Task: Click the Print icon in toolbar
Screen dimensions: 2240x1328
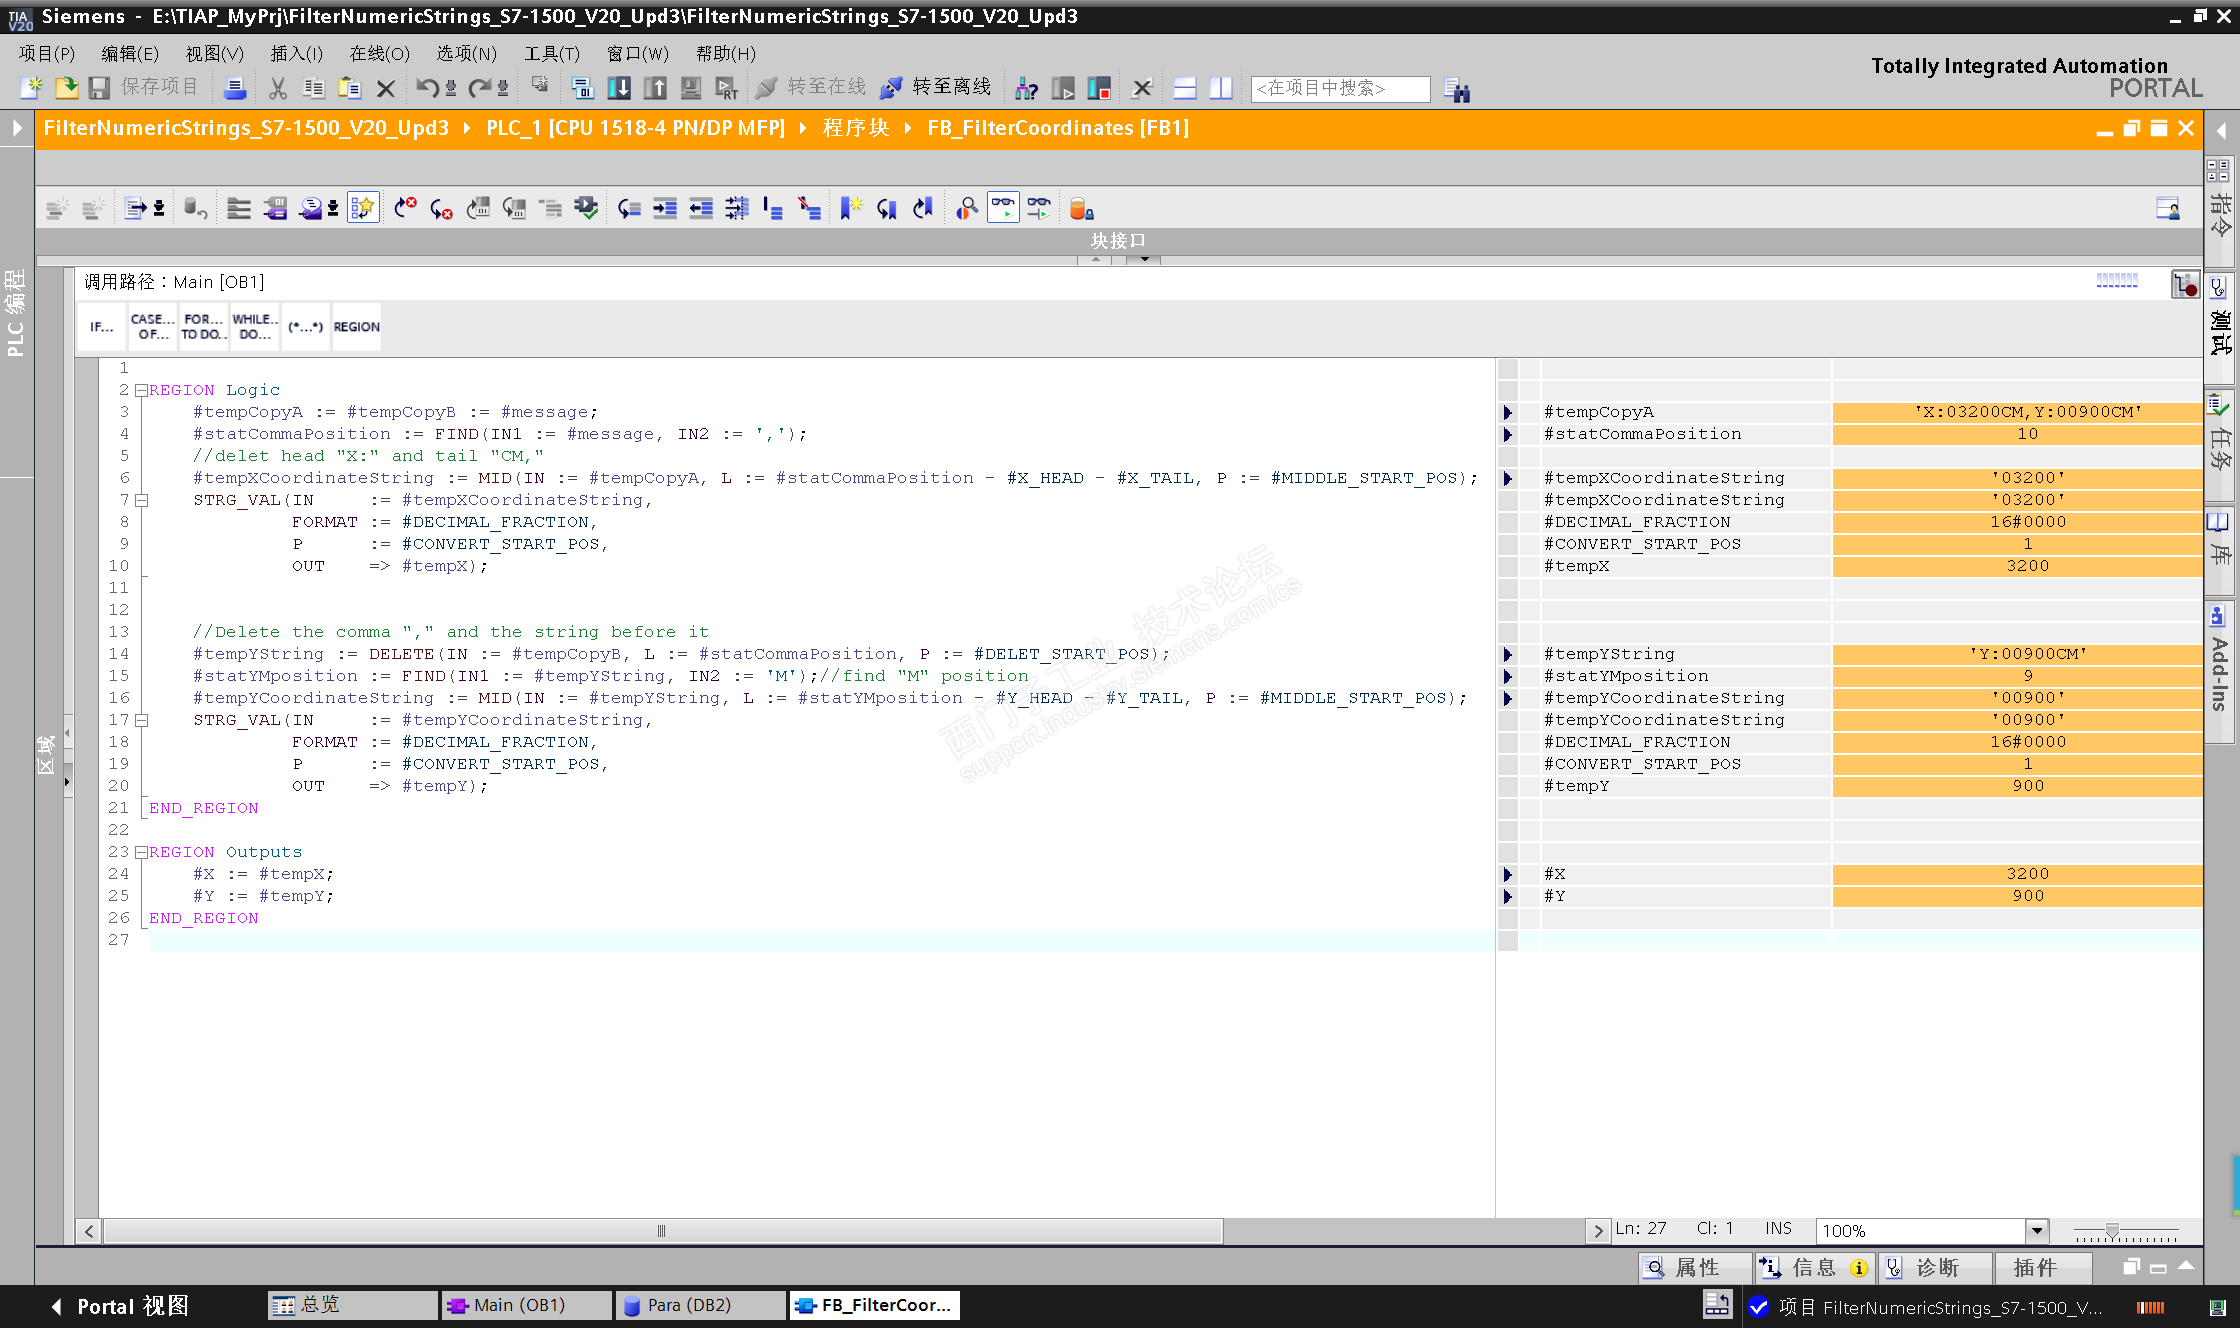Action: [235, 88]
